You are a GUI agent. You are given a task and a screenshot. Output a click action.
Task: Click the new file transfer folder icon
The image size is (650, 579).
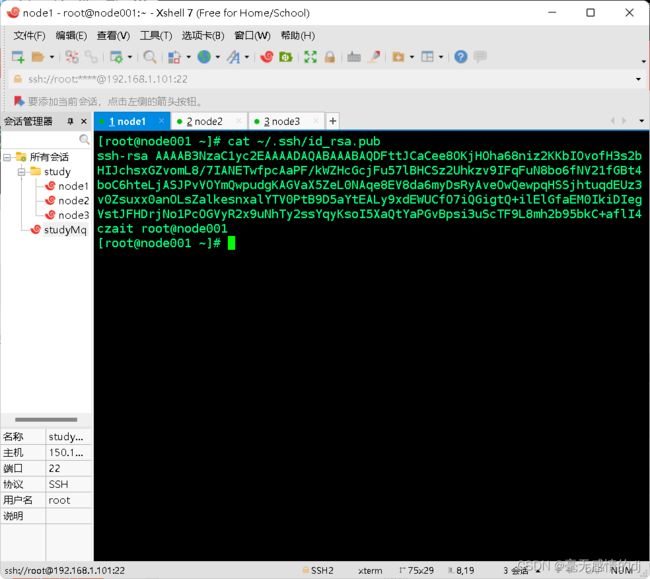pos(398,57)
